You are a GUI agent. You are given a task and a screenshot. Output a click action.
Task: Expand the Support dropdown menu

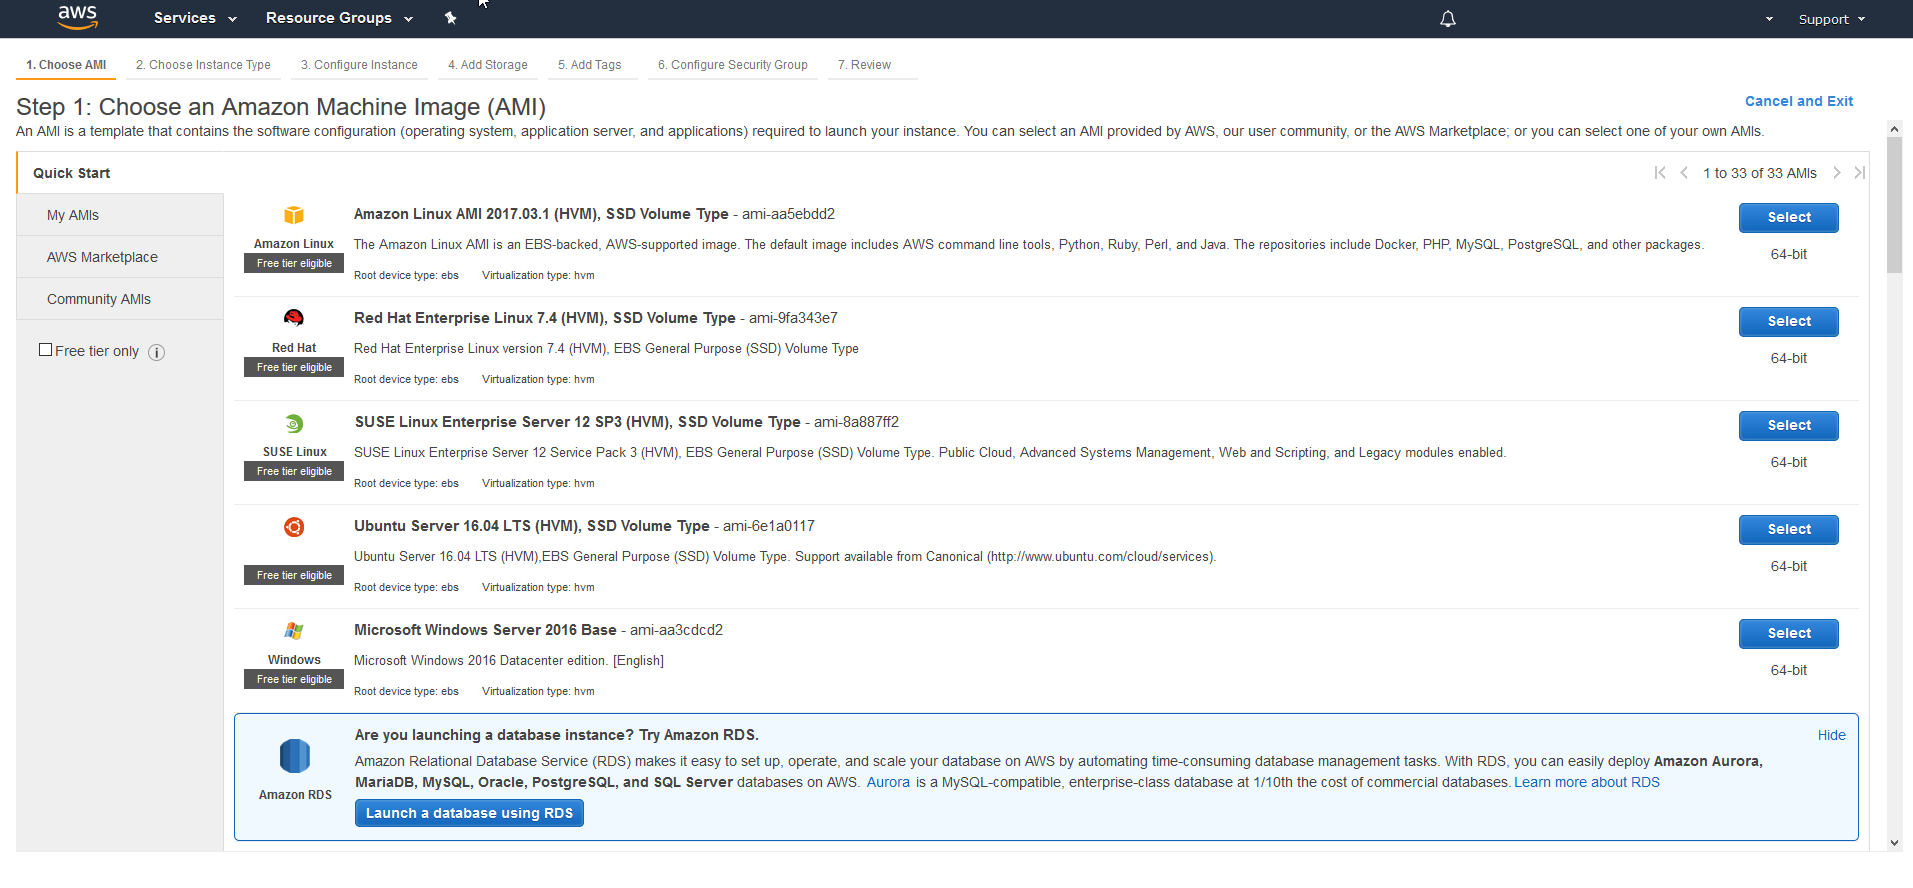pyautogui.click(x=1831, y=19)
